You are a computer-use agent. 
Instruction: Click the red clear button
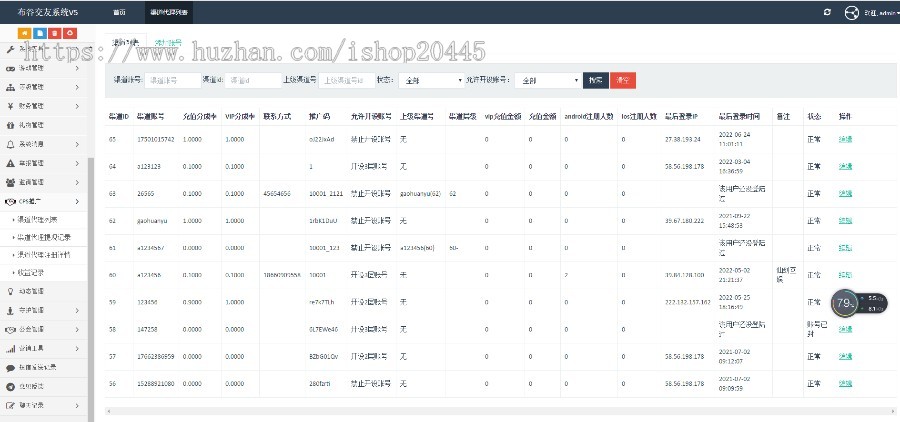[623, 80]
